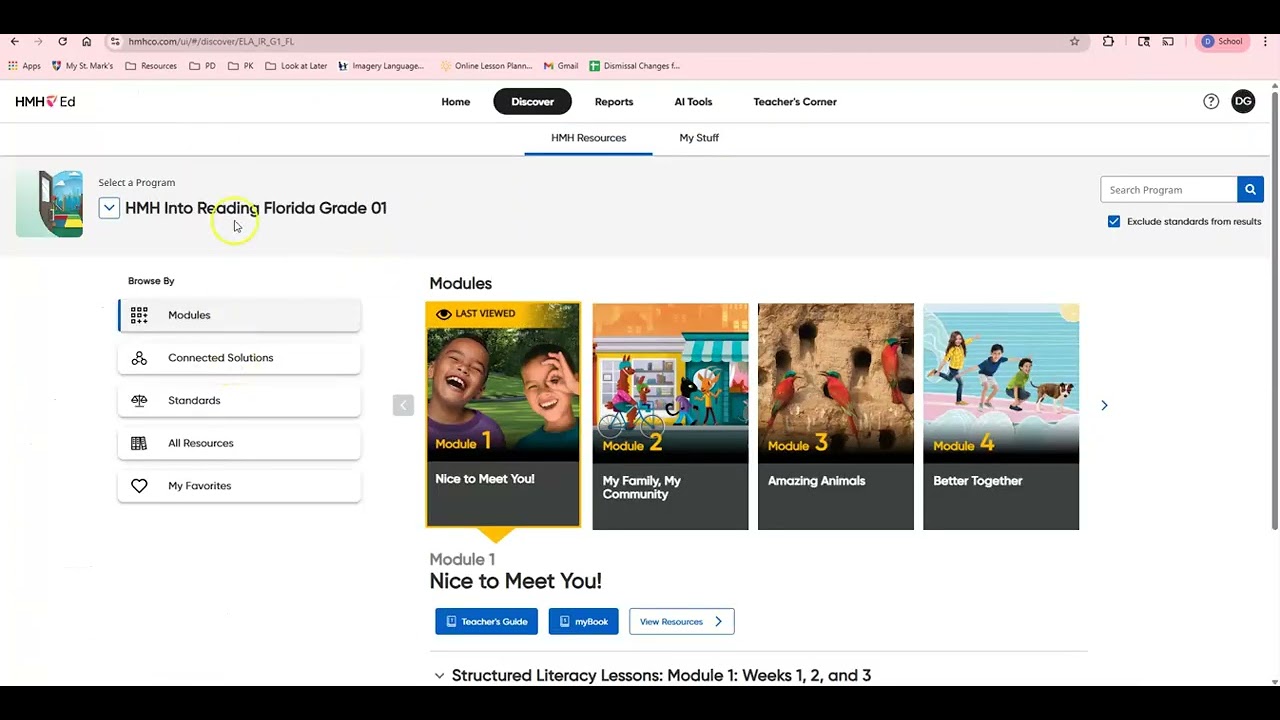
Task: Open the Apps grid shortcut in bookmarks bar
Action: click(25, 66)
